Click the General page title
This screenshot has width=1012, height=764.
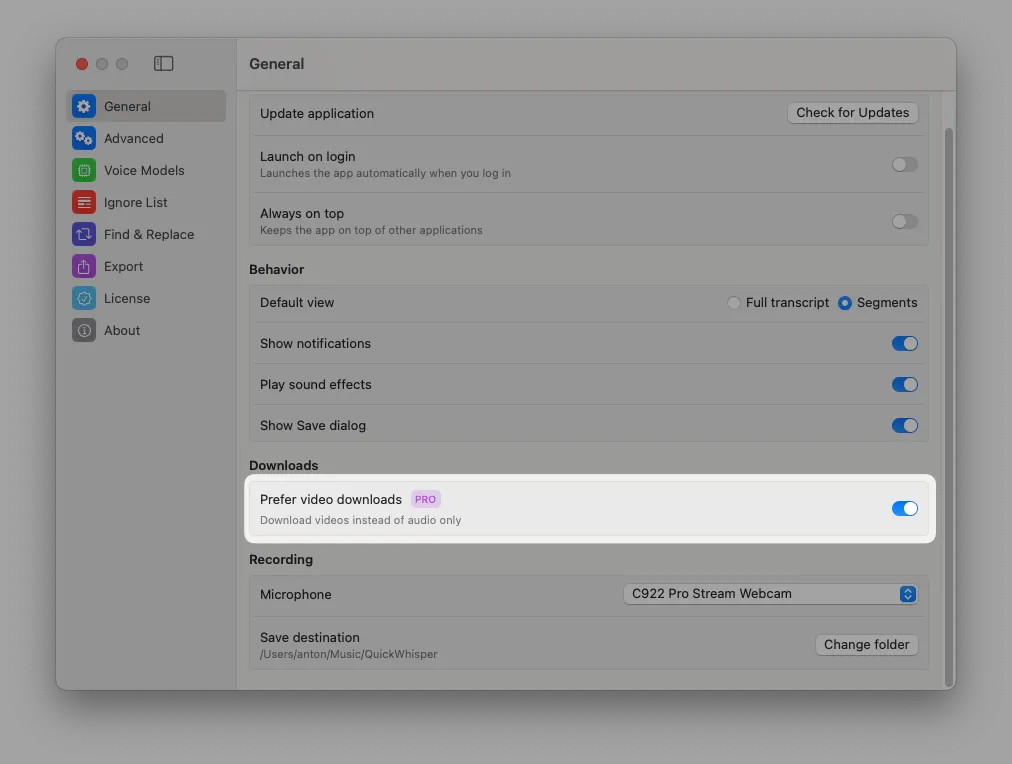pyautogui.click(x=276, y=64)
